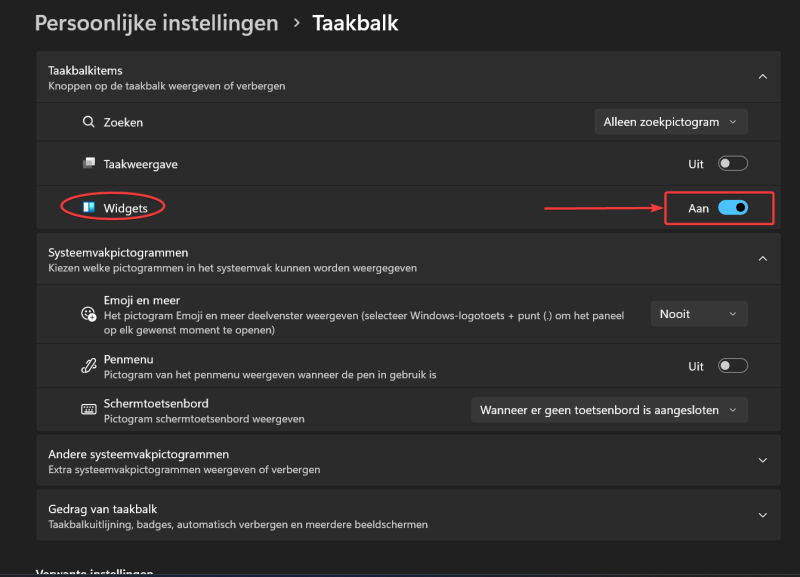Expand Andere systeemvakpictogrammen section
800x577 pixels.
tap(762, 461)
